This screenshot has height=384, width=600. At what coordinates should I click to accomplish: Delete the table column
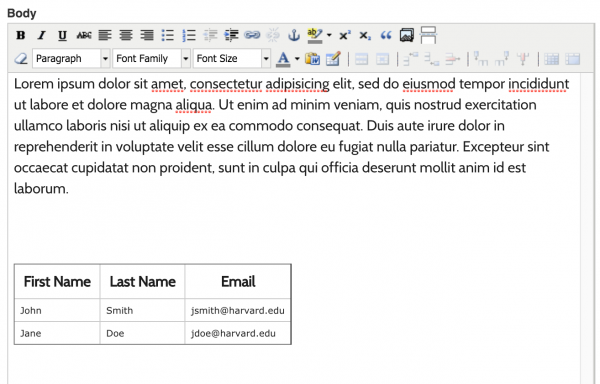tap(523, 59)
